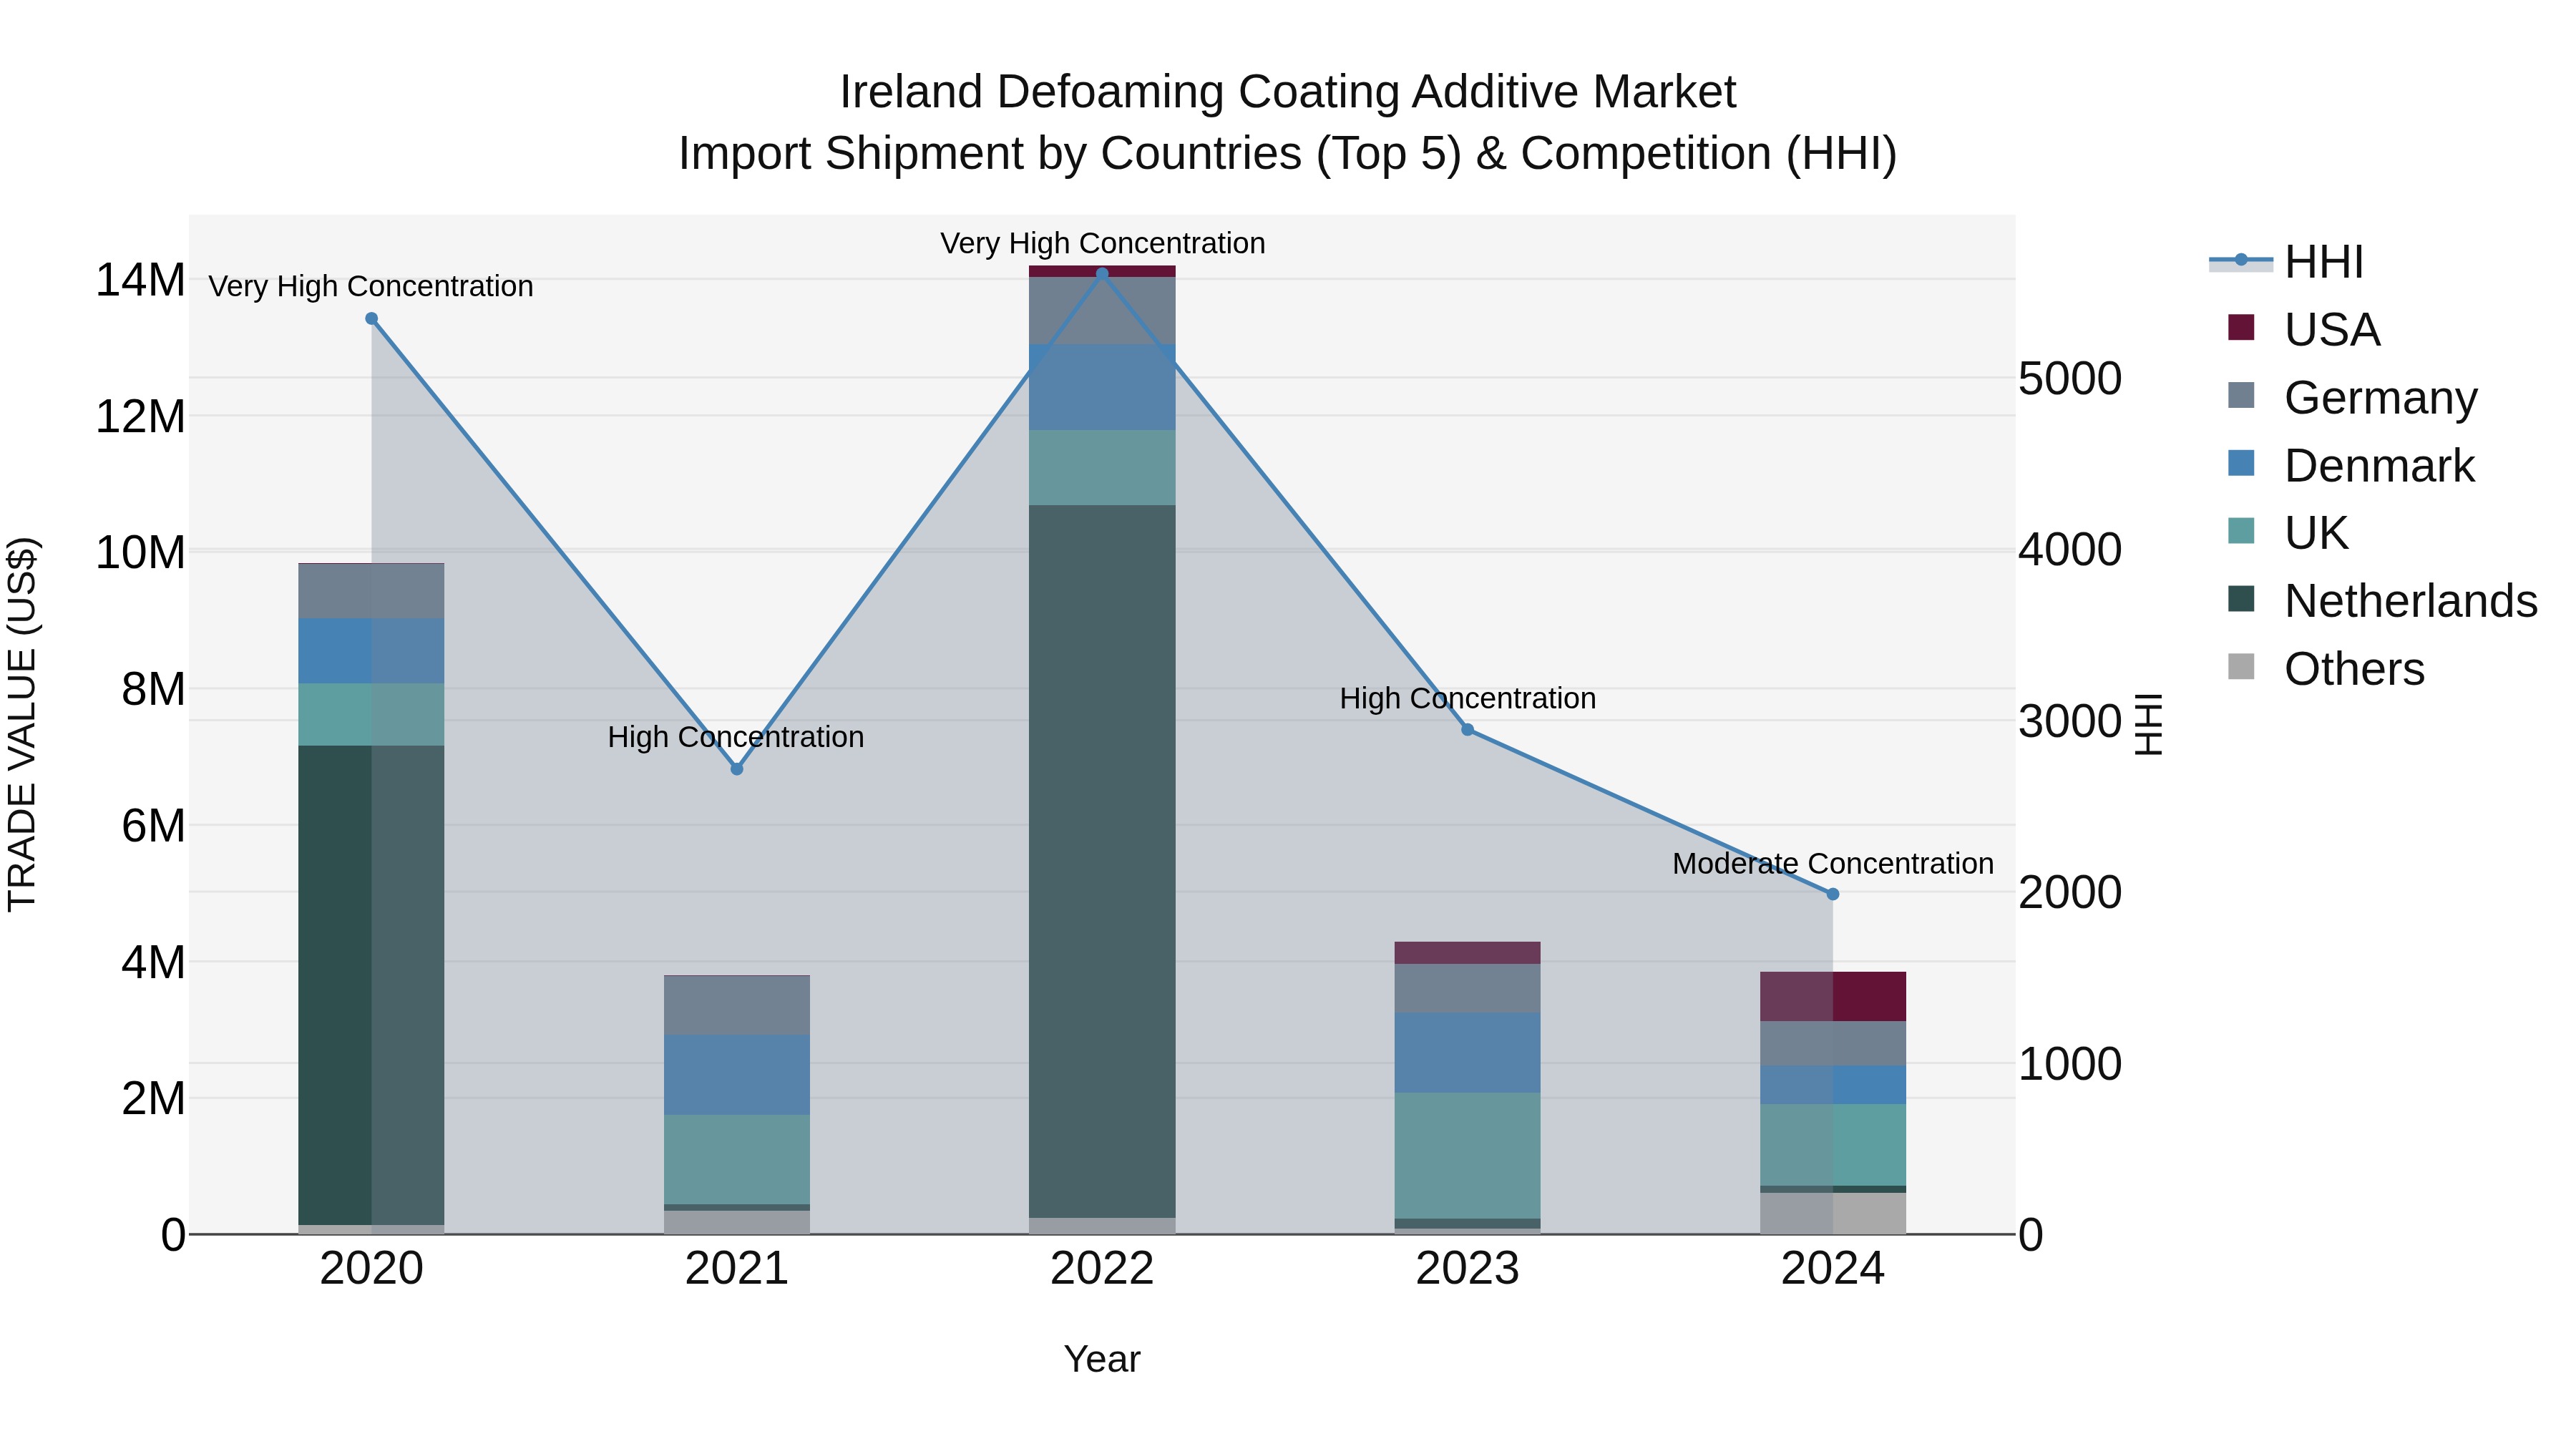Screen dimensions: 2576x1449
Task: Click the vertical HHI right-axis title
Action: pyautogui.click(x=2149, y=724)
